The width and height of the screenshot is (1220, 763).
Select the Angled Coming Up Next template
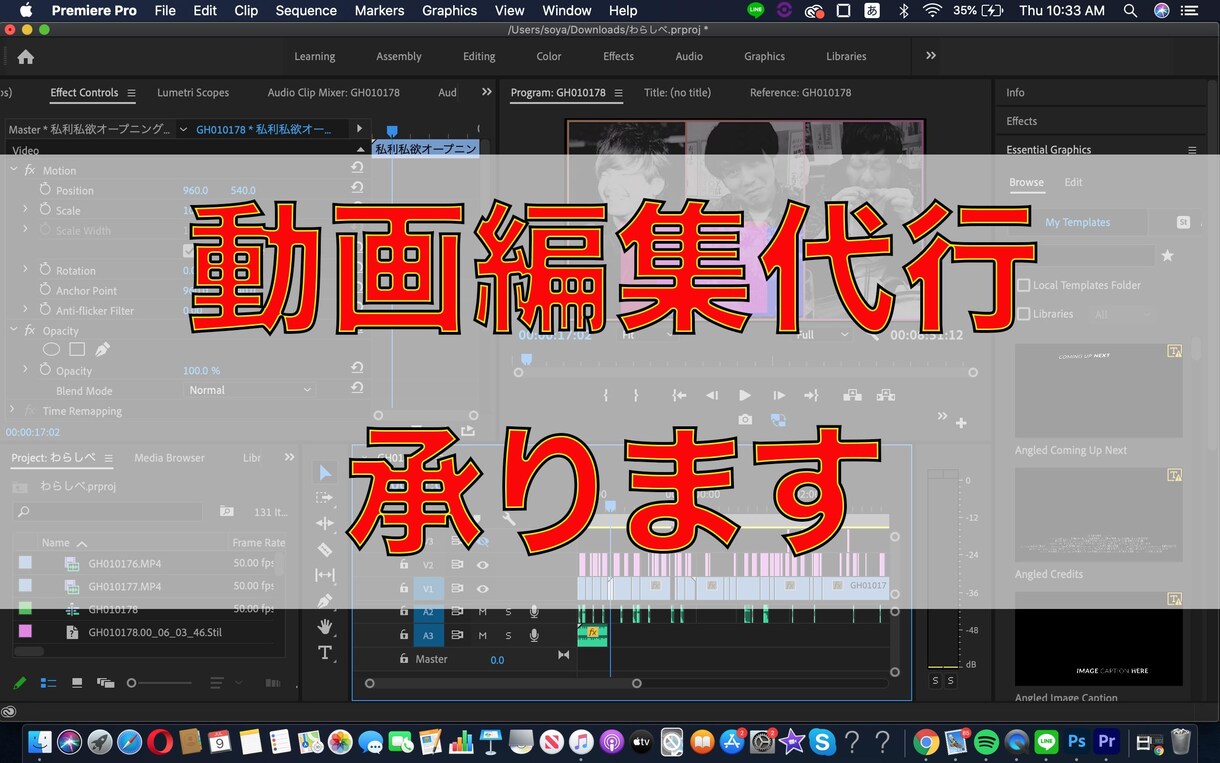[1098, 391]
